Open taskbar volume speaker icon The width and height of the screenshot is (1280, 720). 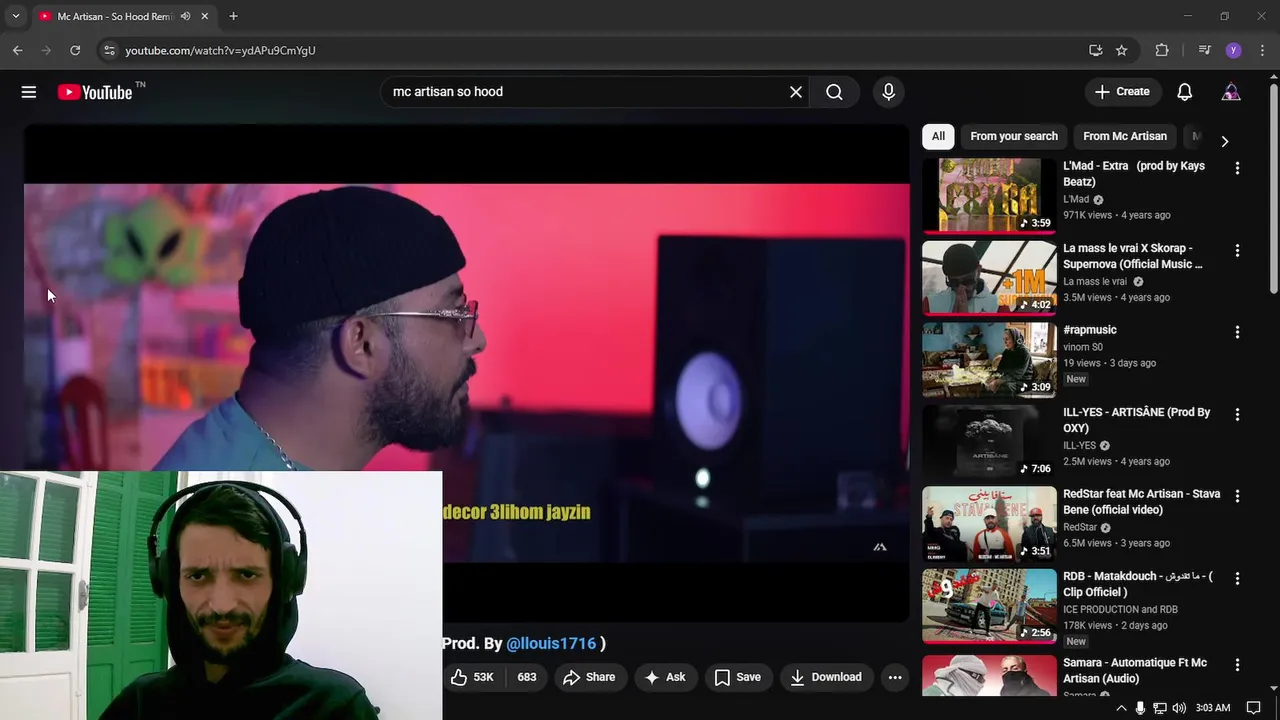pyautogui.click(x=1179, y=708)
